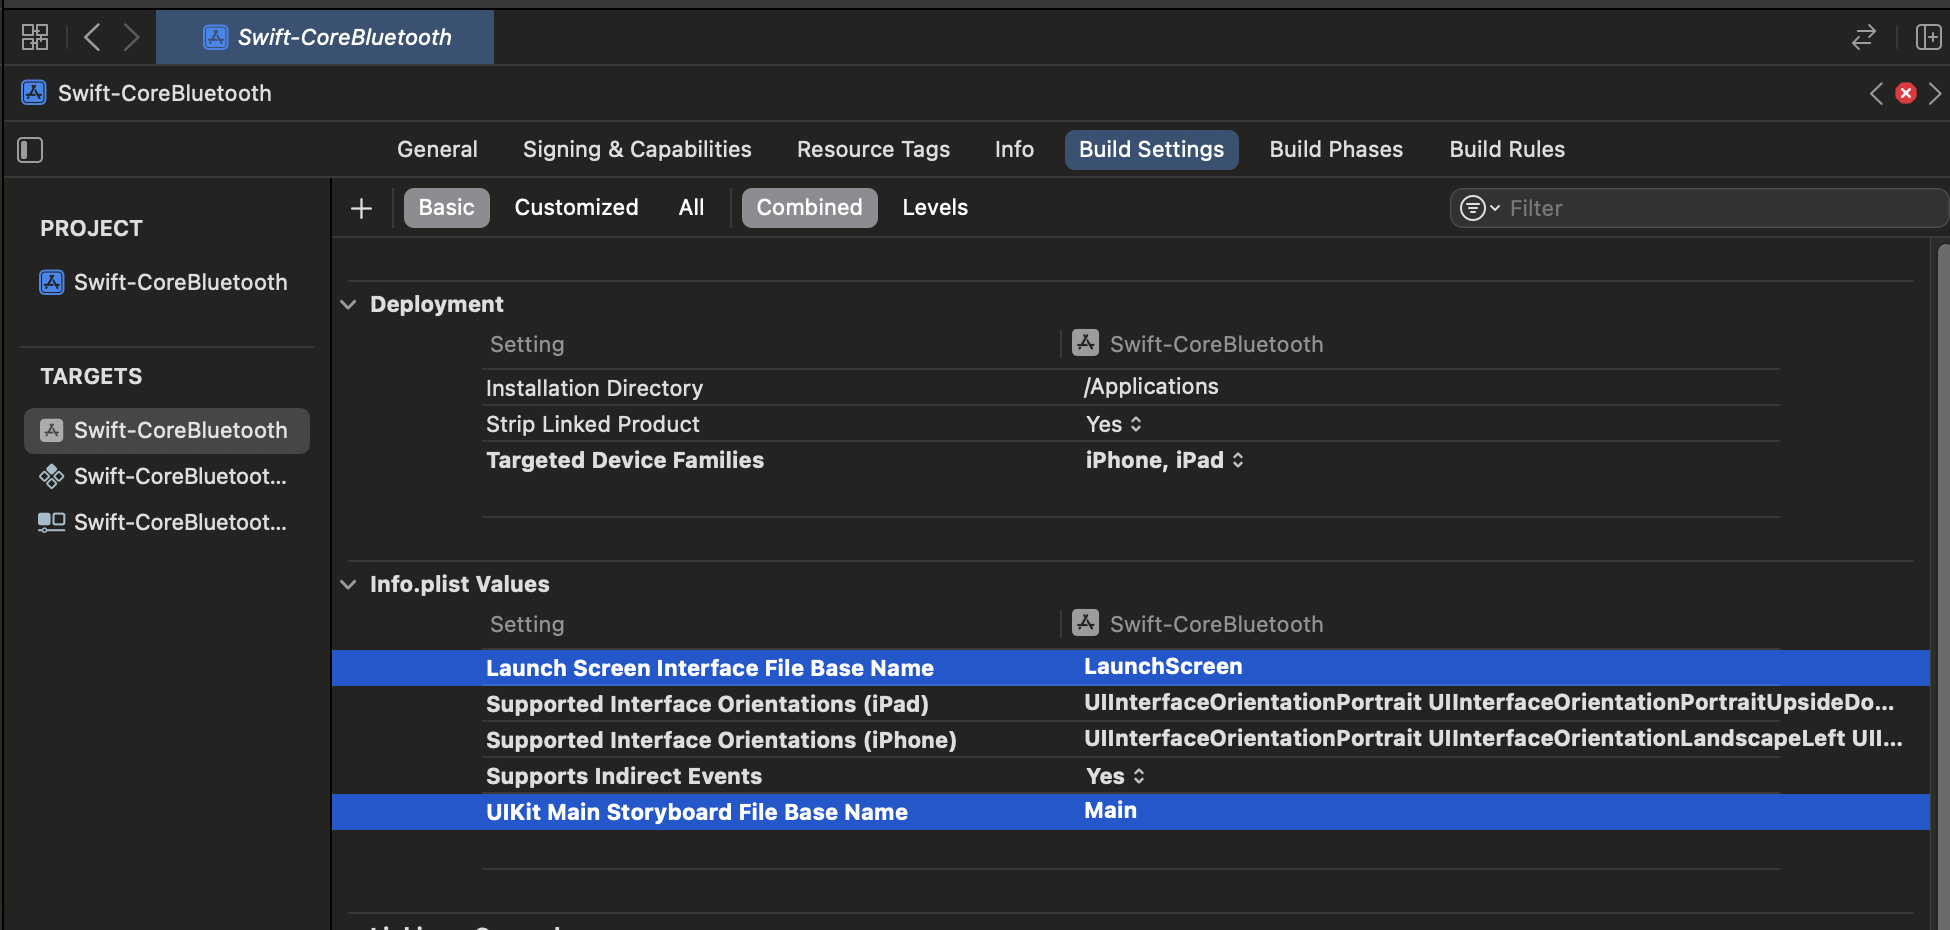Show Customized build settings
The height and width of the screenshot is (930, 1950).
576,207
